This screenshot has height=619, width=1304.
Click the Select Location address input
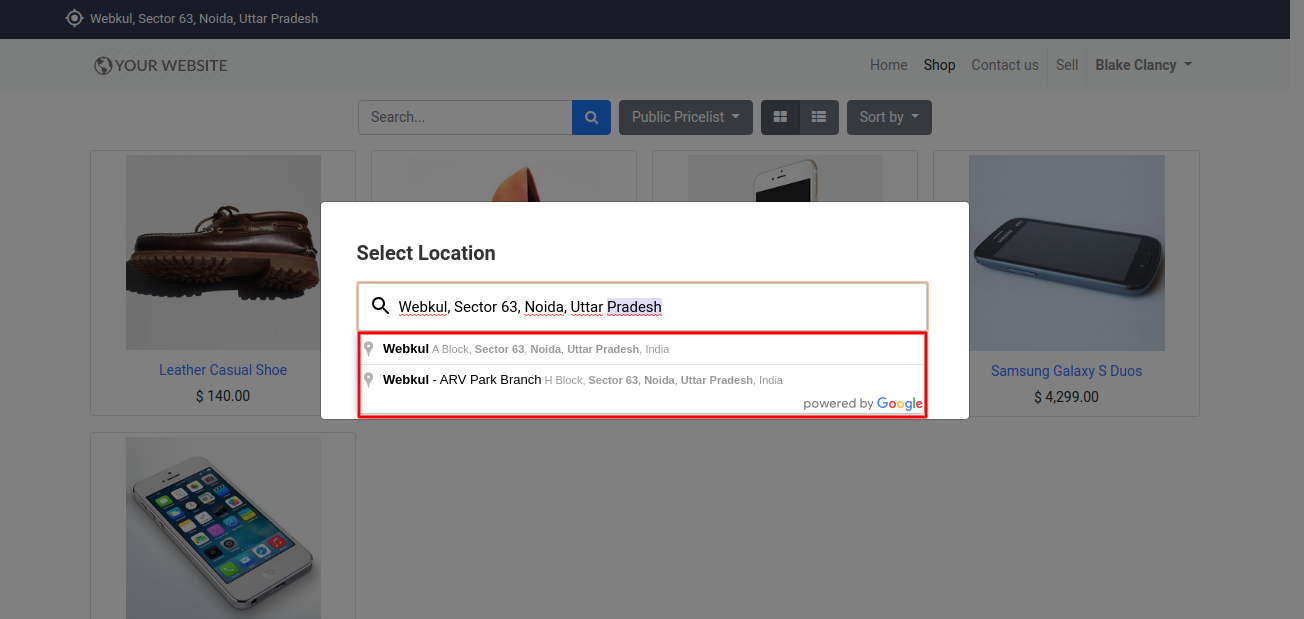click(643, 306)
